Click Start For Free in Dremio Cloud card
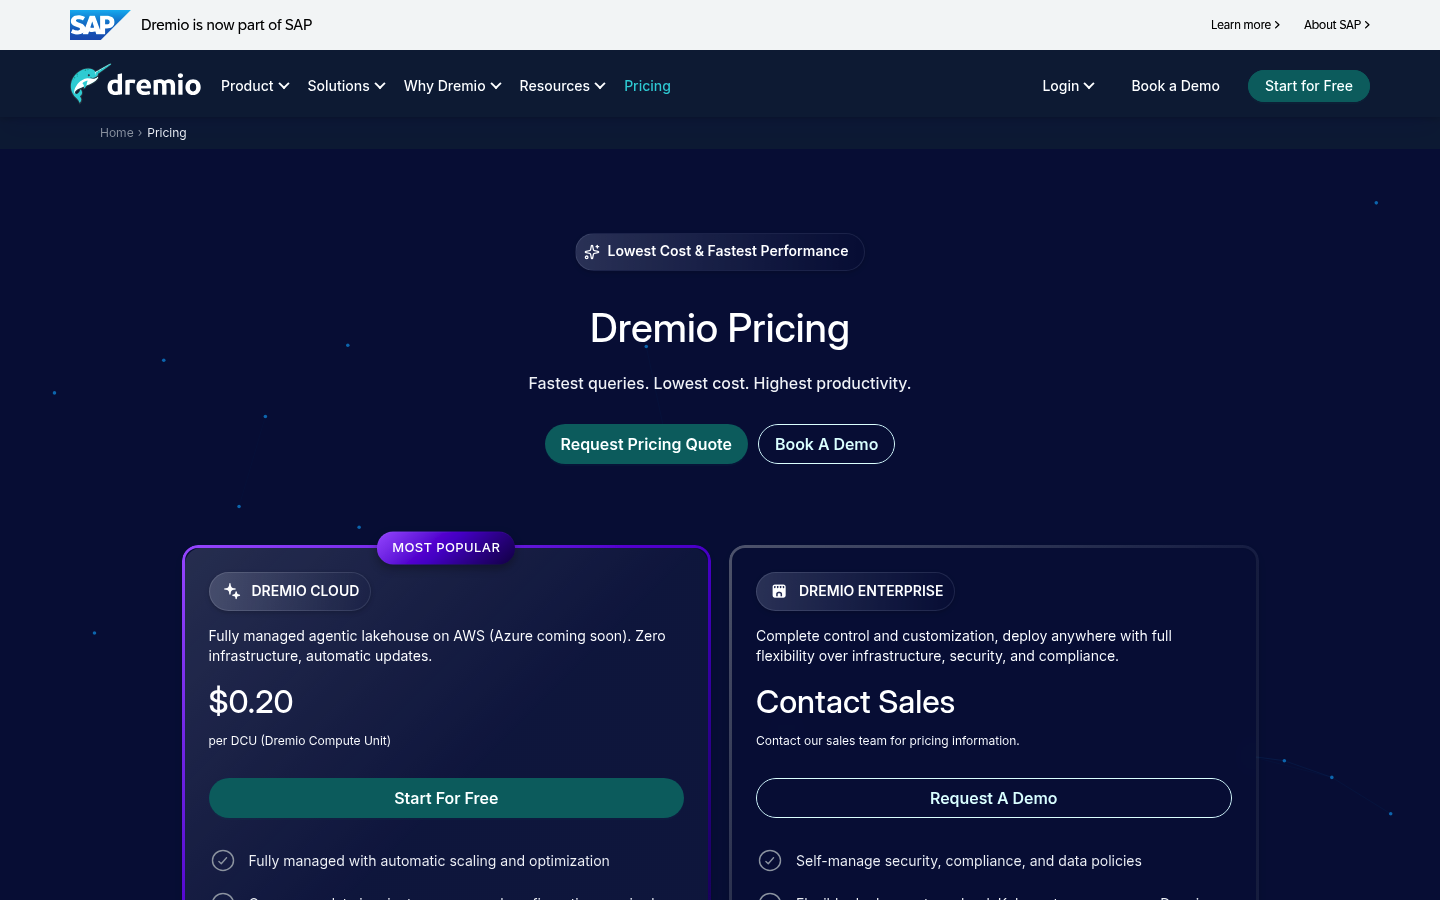 pyautogui.click(x=446, y=798)
